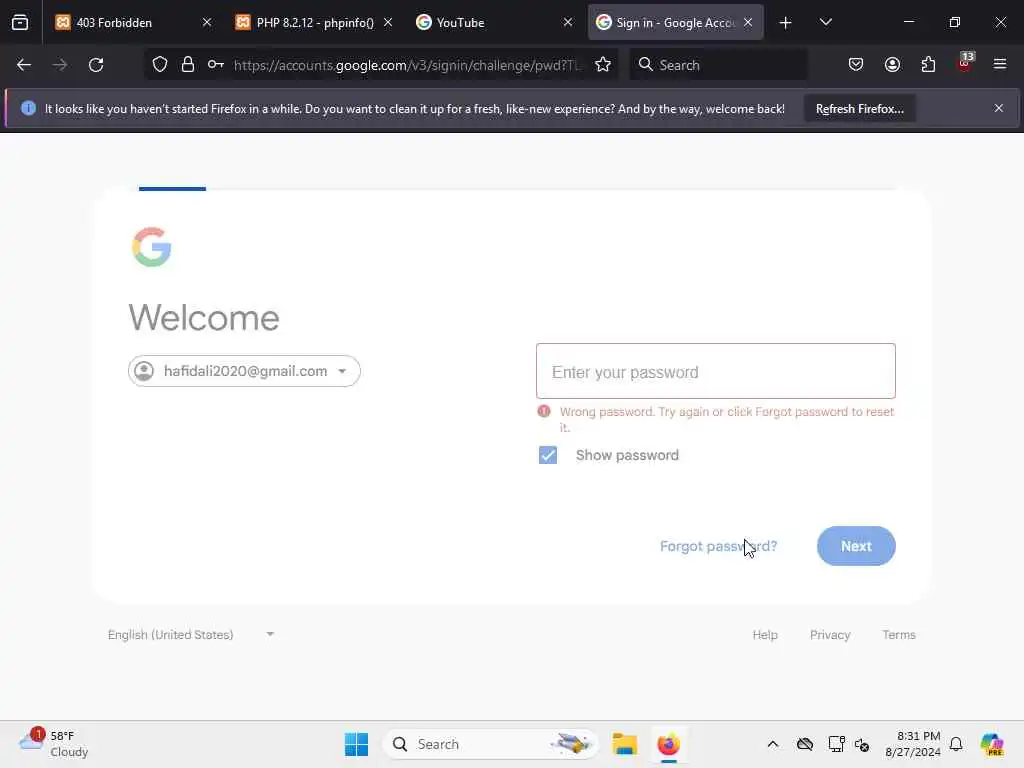This screenshot has width=1024, height=768.
Task: View site security padlock info
Action: pyautogui.click(x=188, y=65)
